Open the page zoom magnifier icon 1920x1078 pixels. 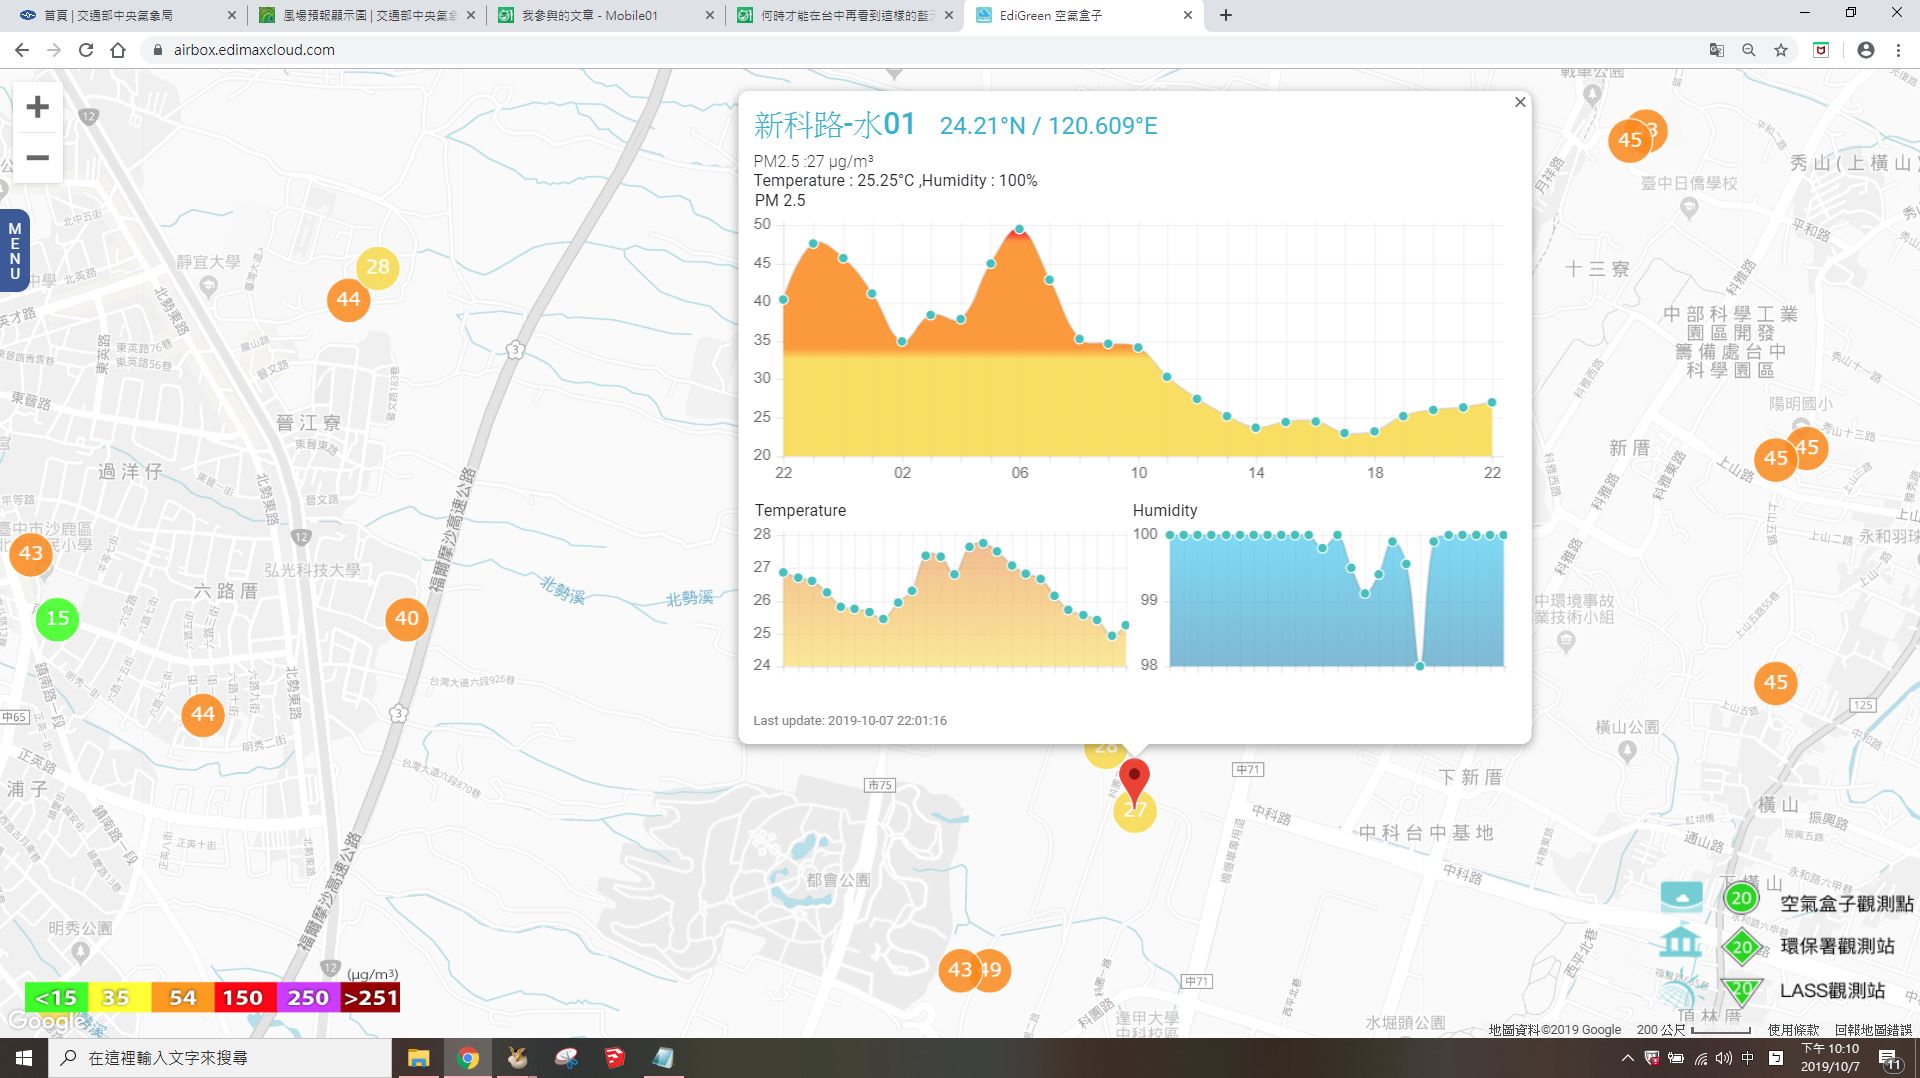[x=1749, y=50]
